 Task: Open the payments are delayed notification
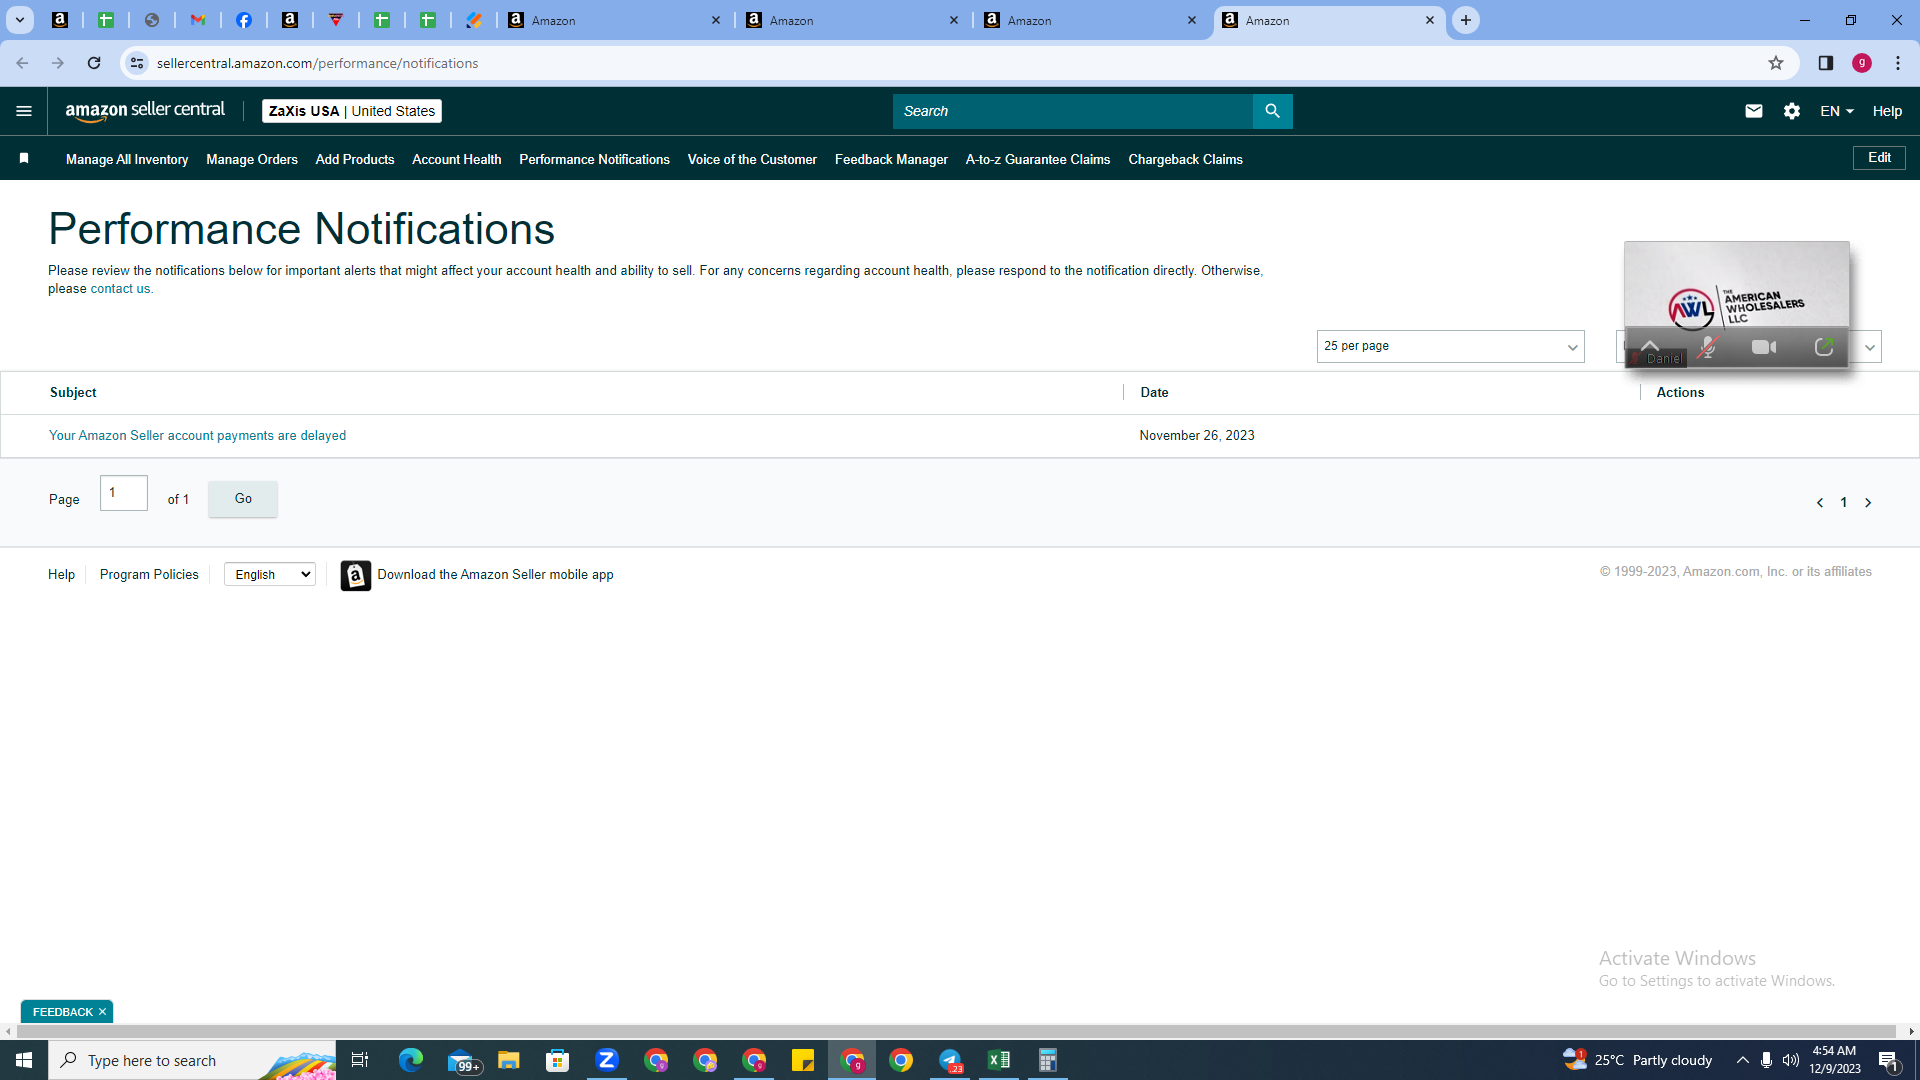tap(197, 436)
